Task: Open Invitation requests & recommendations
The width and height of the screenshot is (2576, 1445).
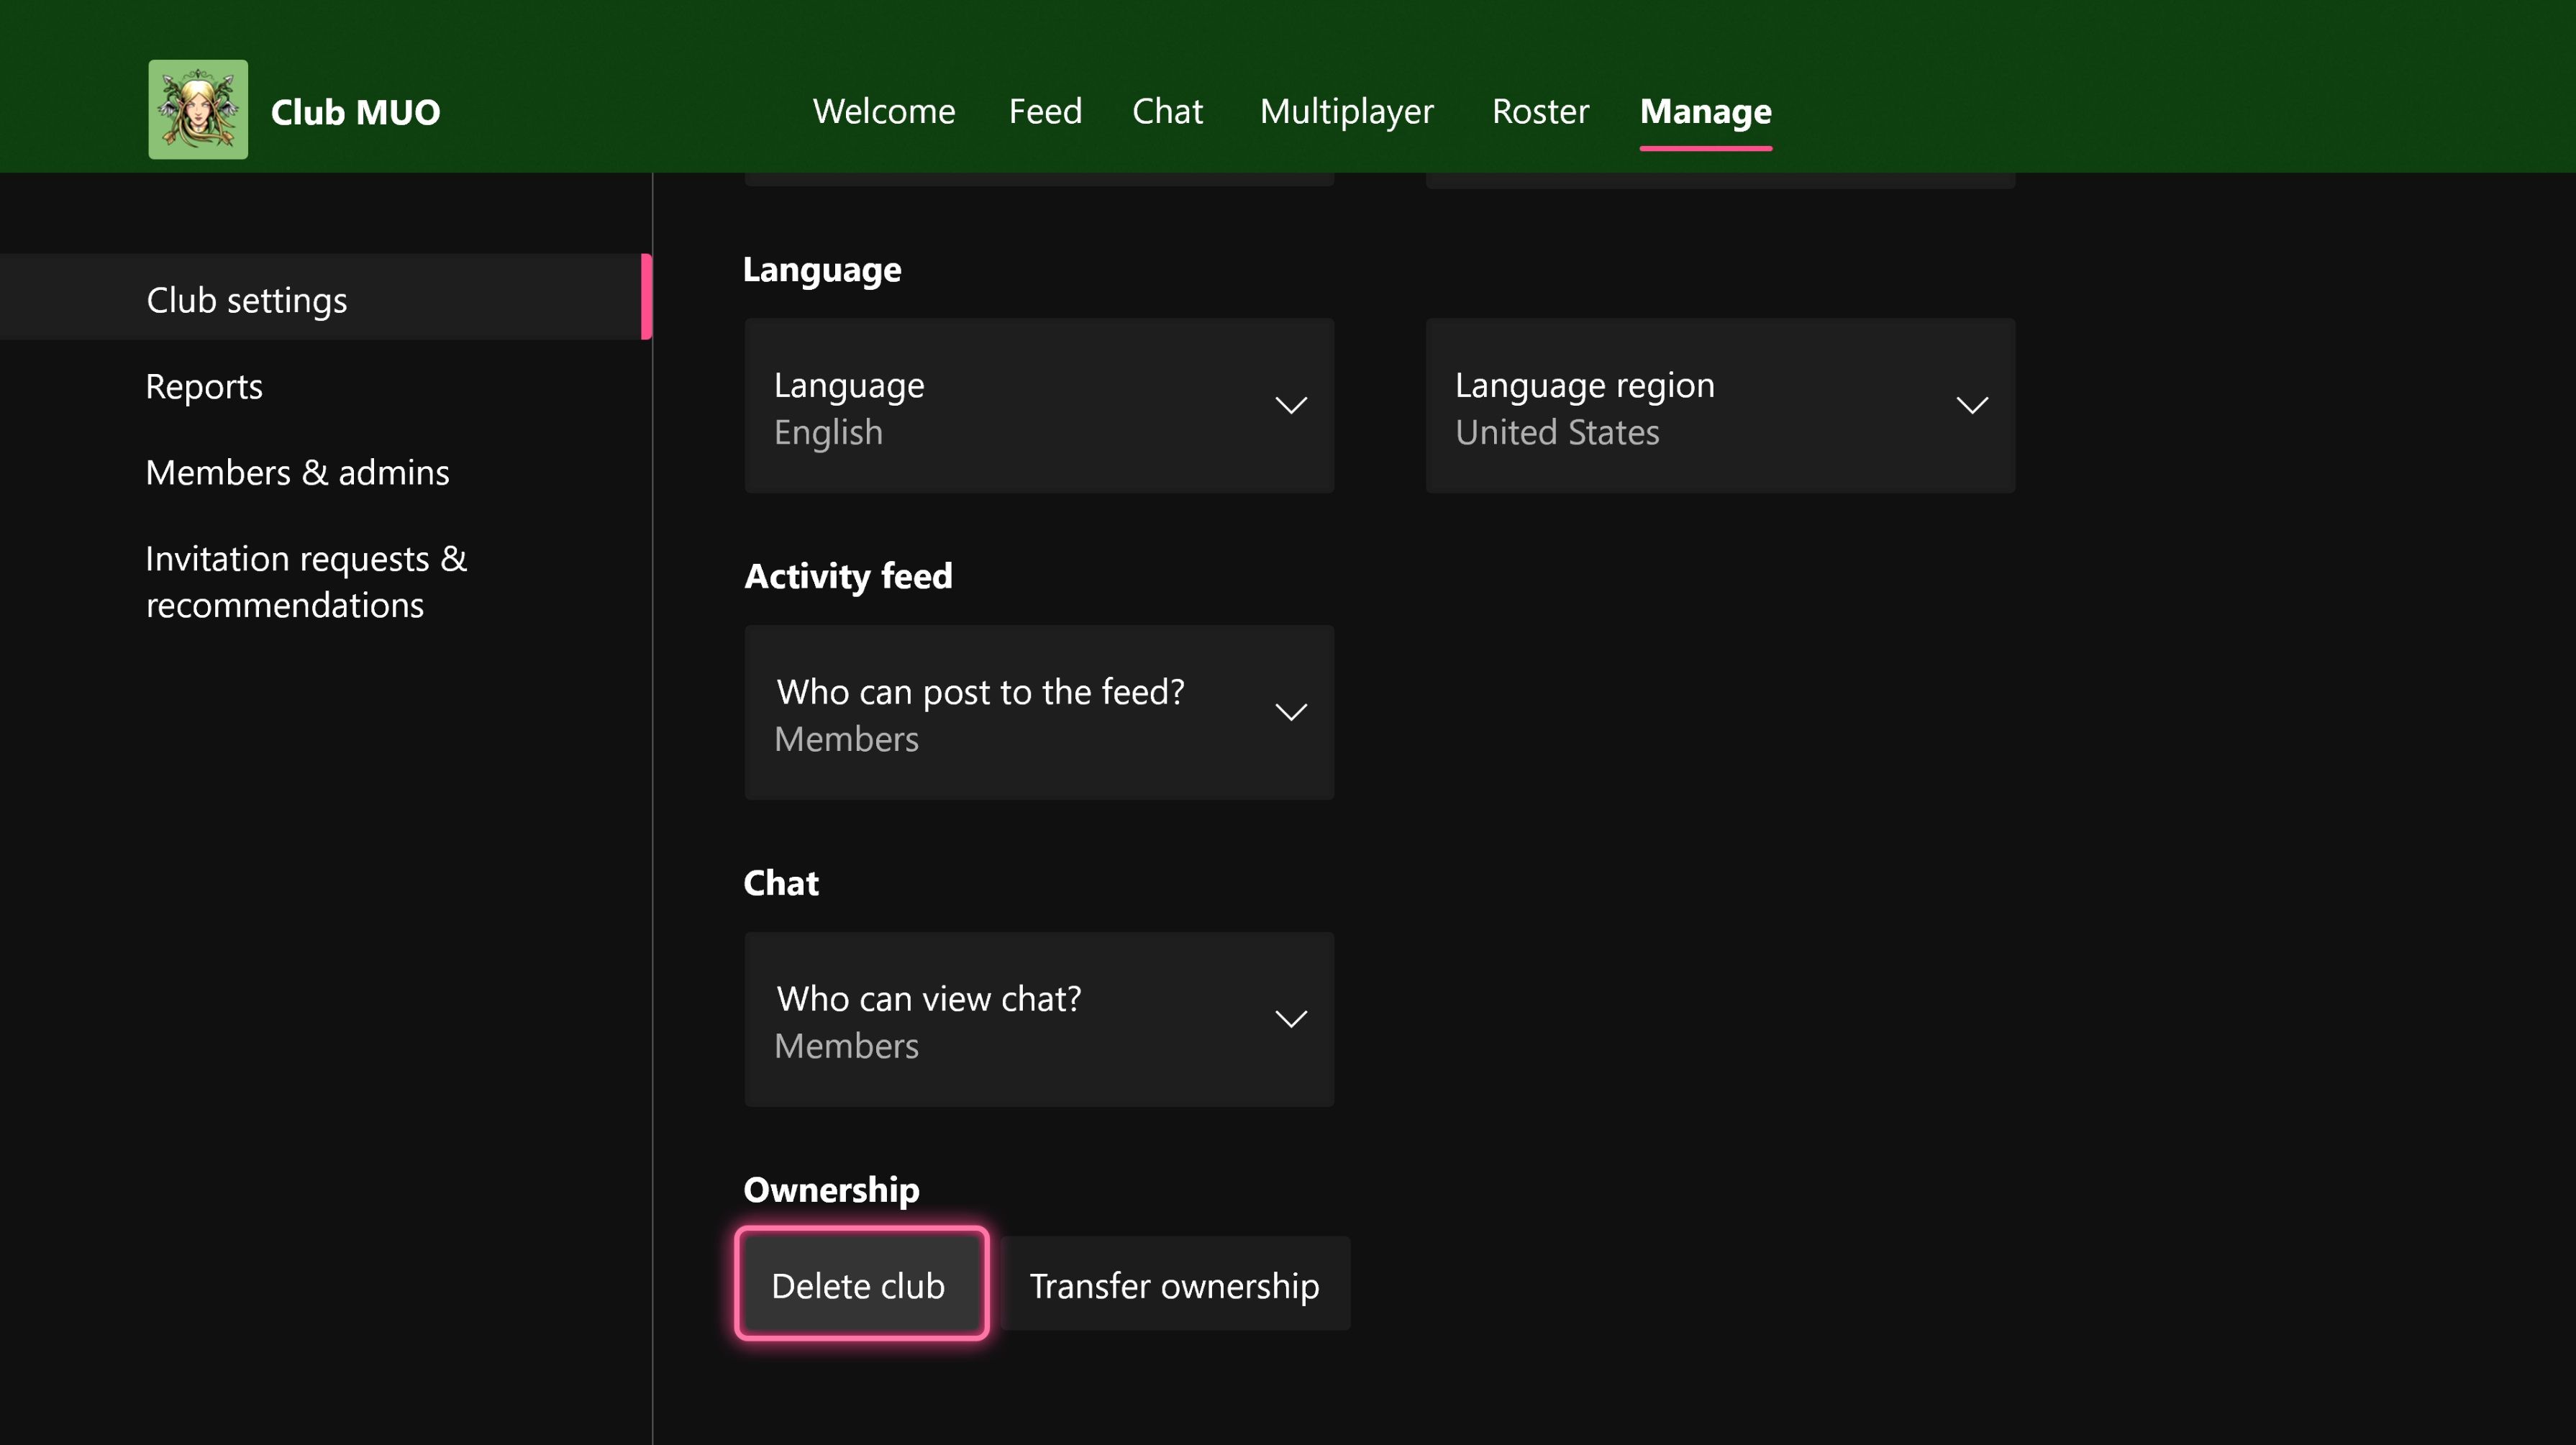Action: [x=306, y=580]
